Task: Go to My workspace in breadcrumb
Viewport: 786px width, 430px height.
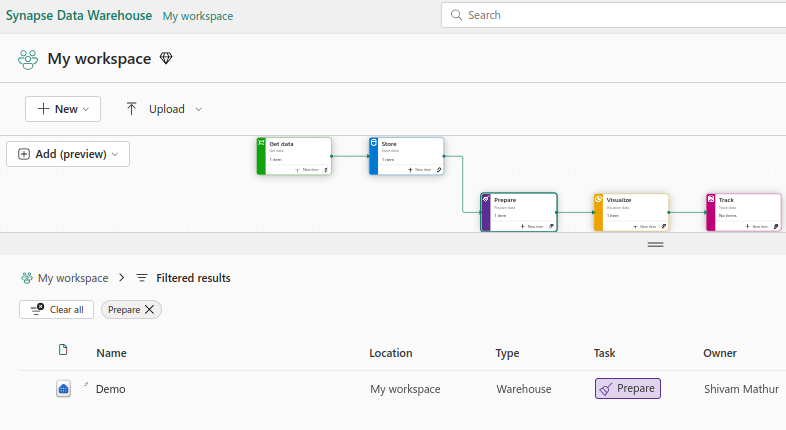Action: pos(73,278)
